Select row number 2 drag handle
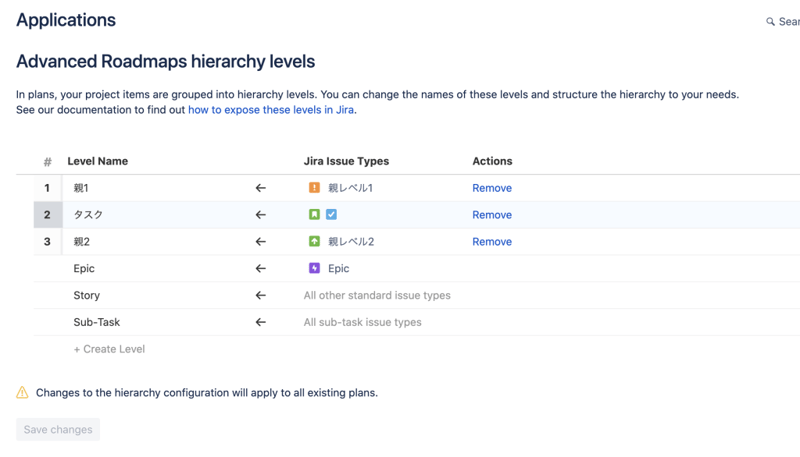 pos(47,215)
